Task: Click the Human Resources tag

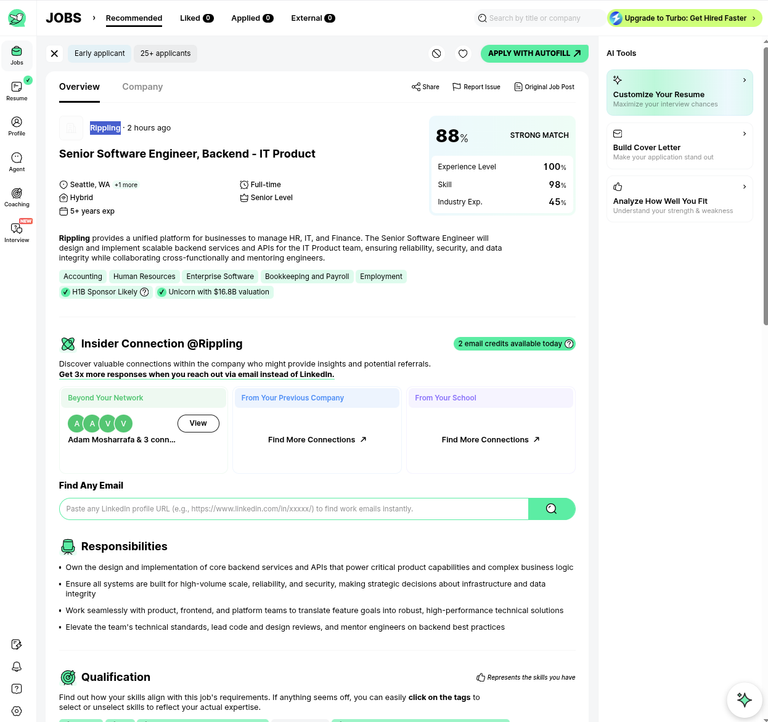Action: tap(144, 276)
